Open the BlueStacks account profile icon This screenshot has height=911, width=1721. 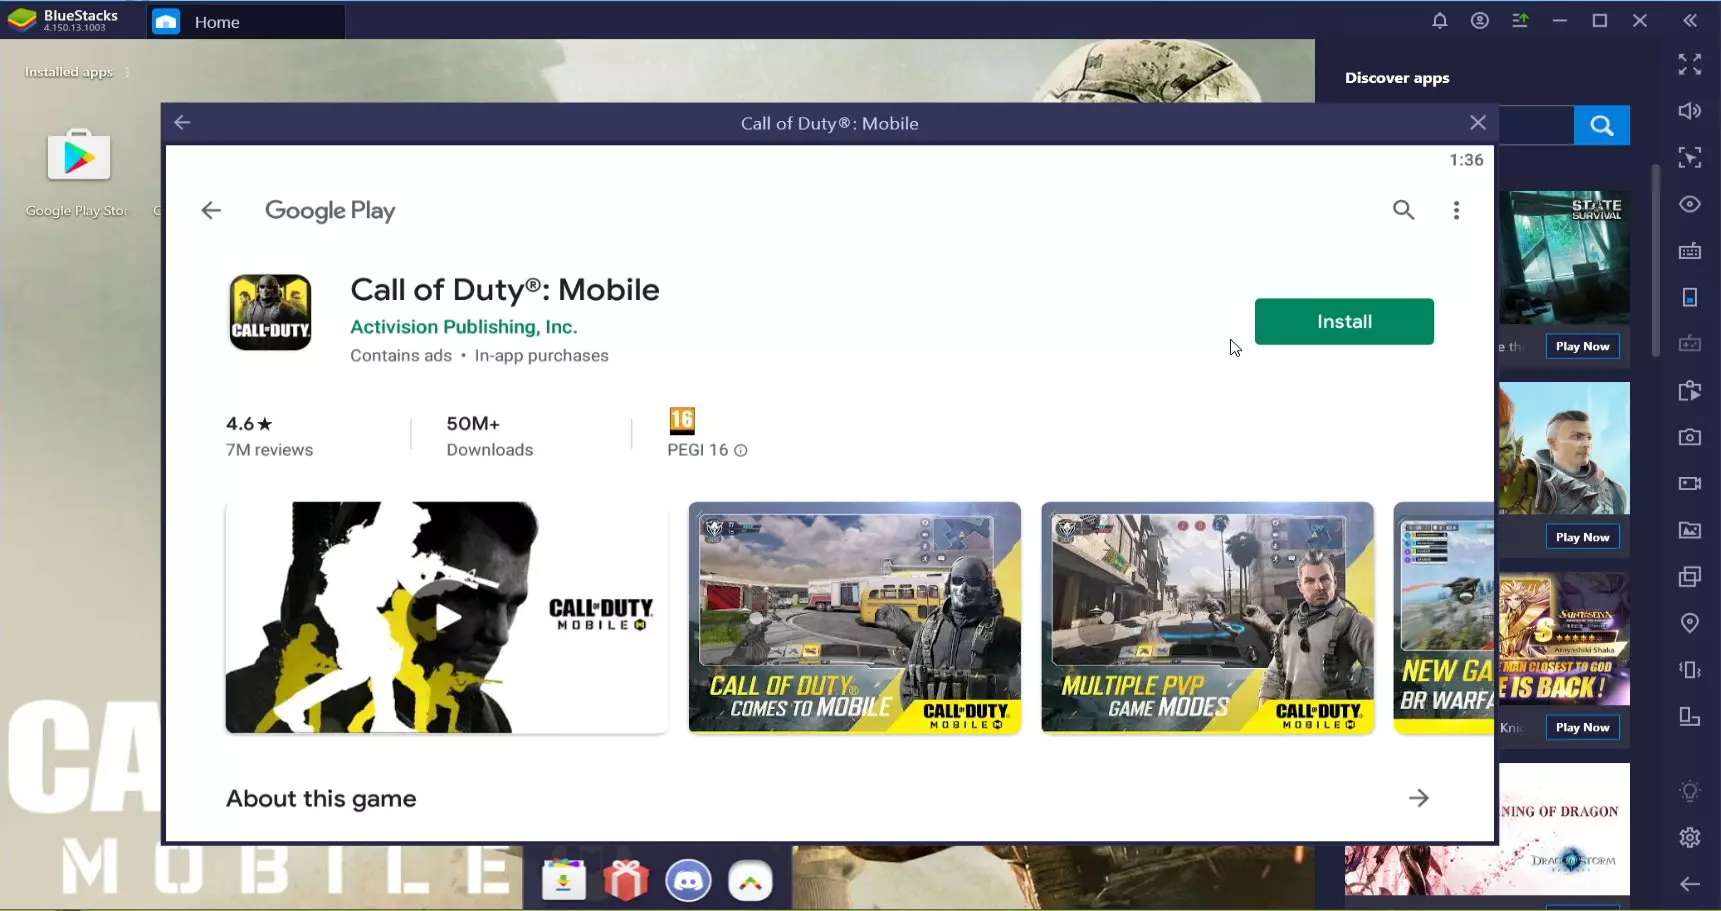pos(1479,21)
